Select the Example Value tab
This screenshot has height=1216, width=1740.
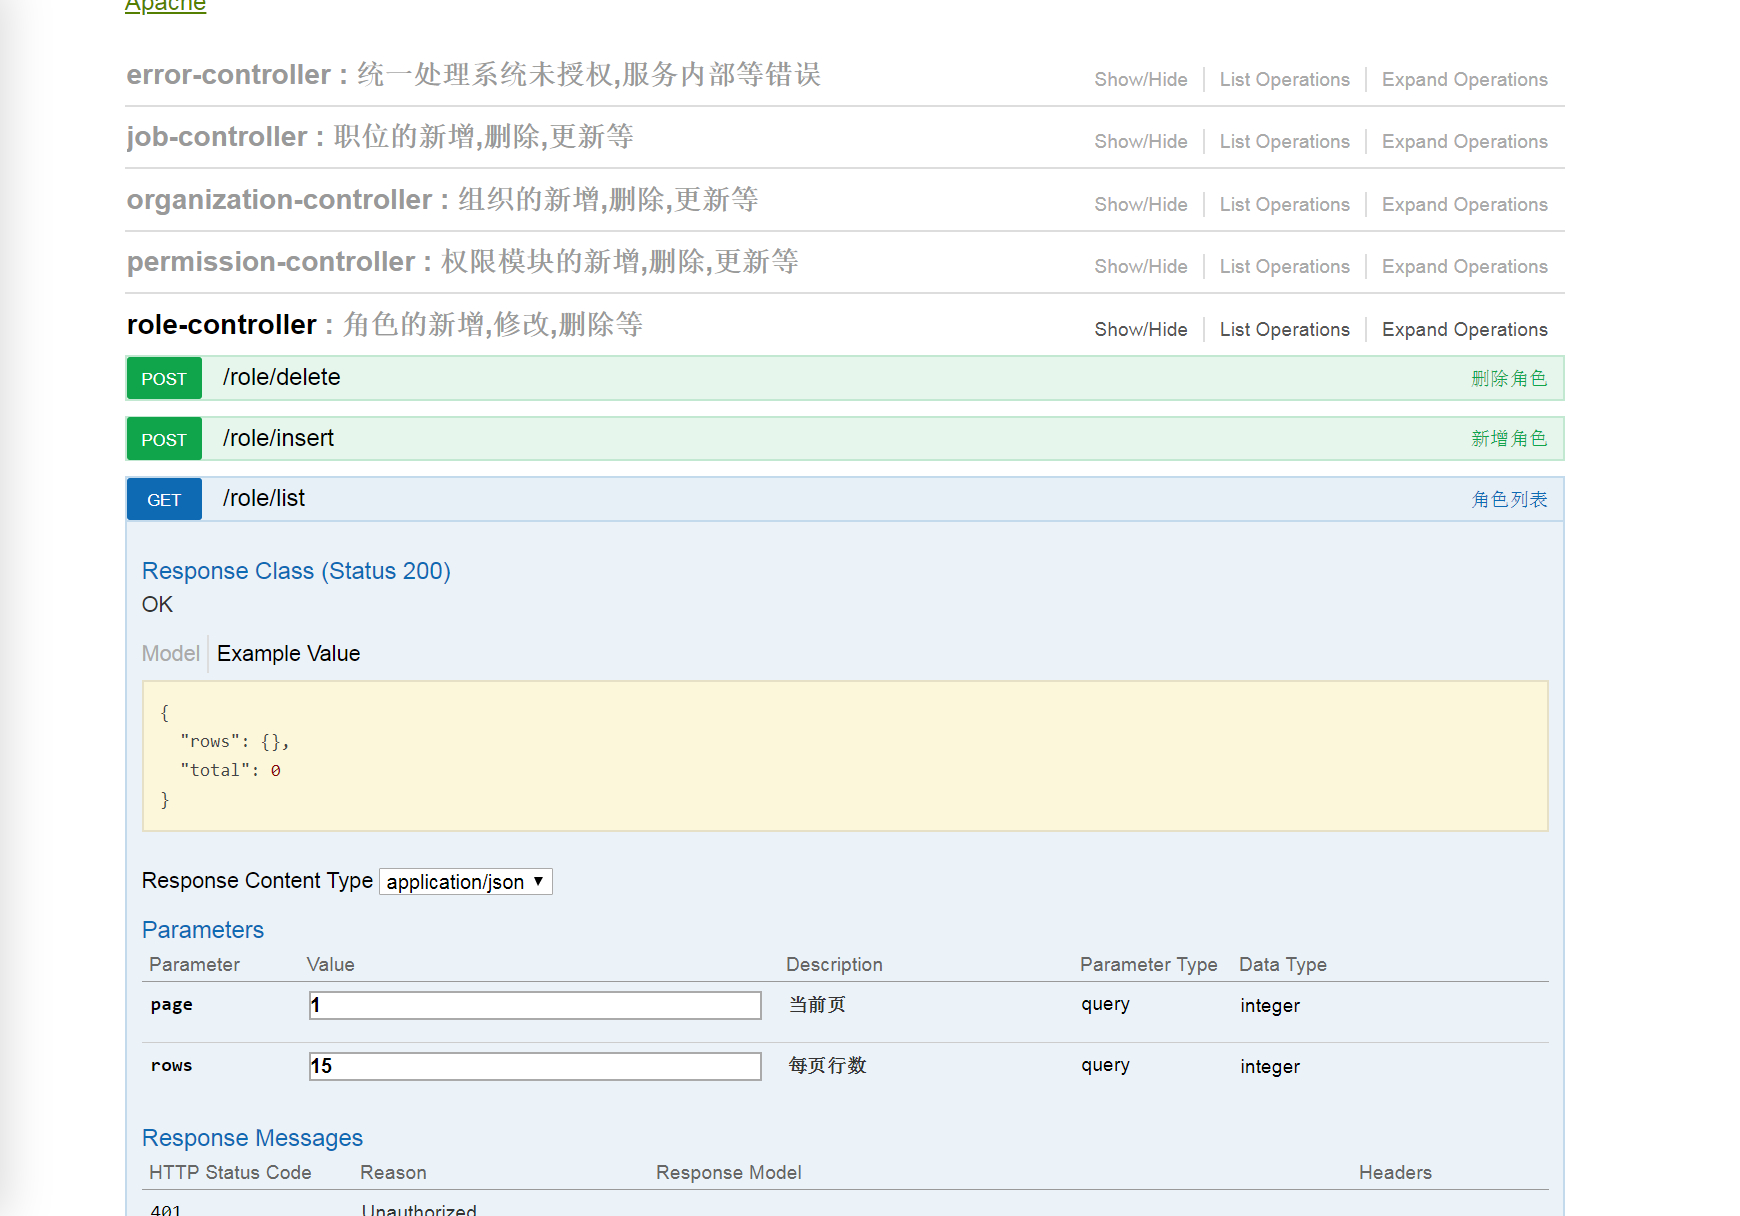click(288, 654)
